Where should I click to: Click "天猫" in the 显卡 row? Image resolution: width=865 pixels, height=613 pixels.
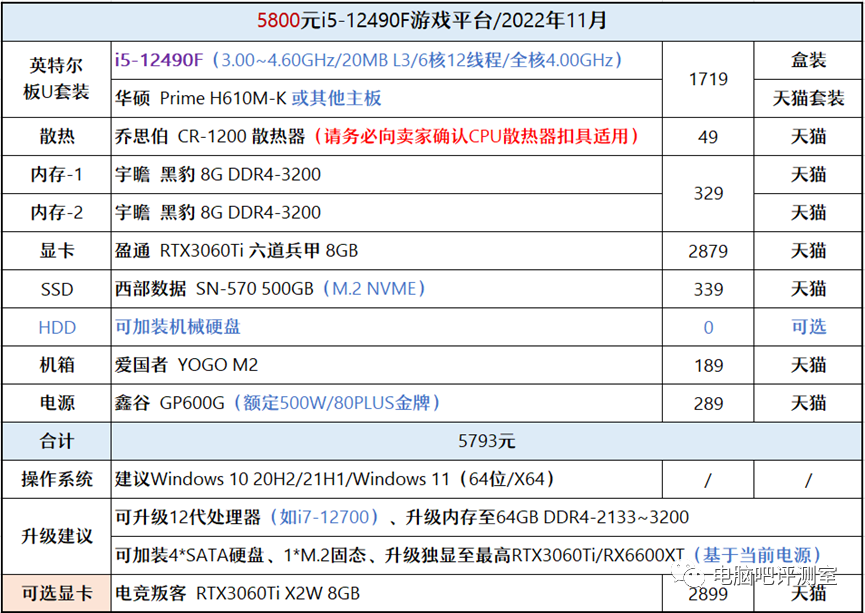point(808,250)
